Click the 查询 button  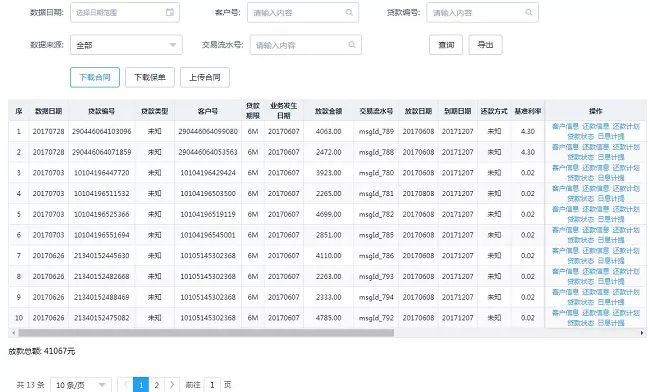pyautogui.click(x=446, y=45)
